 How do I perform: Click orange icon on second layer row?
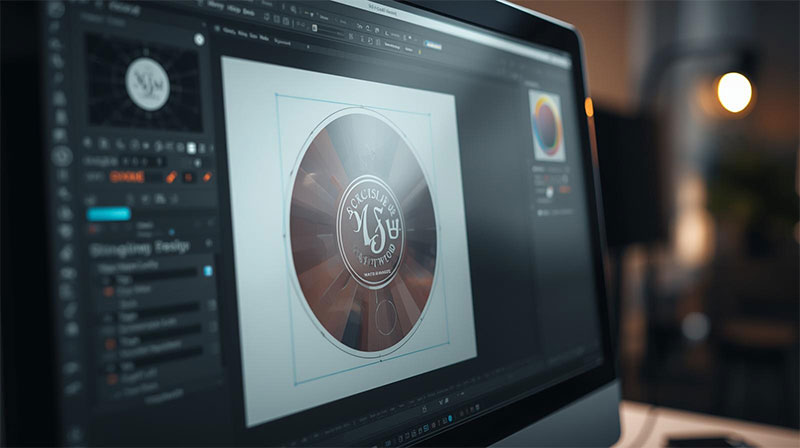coord(108,292)
